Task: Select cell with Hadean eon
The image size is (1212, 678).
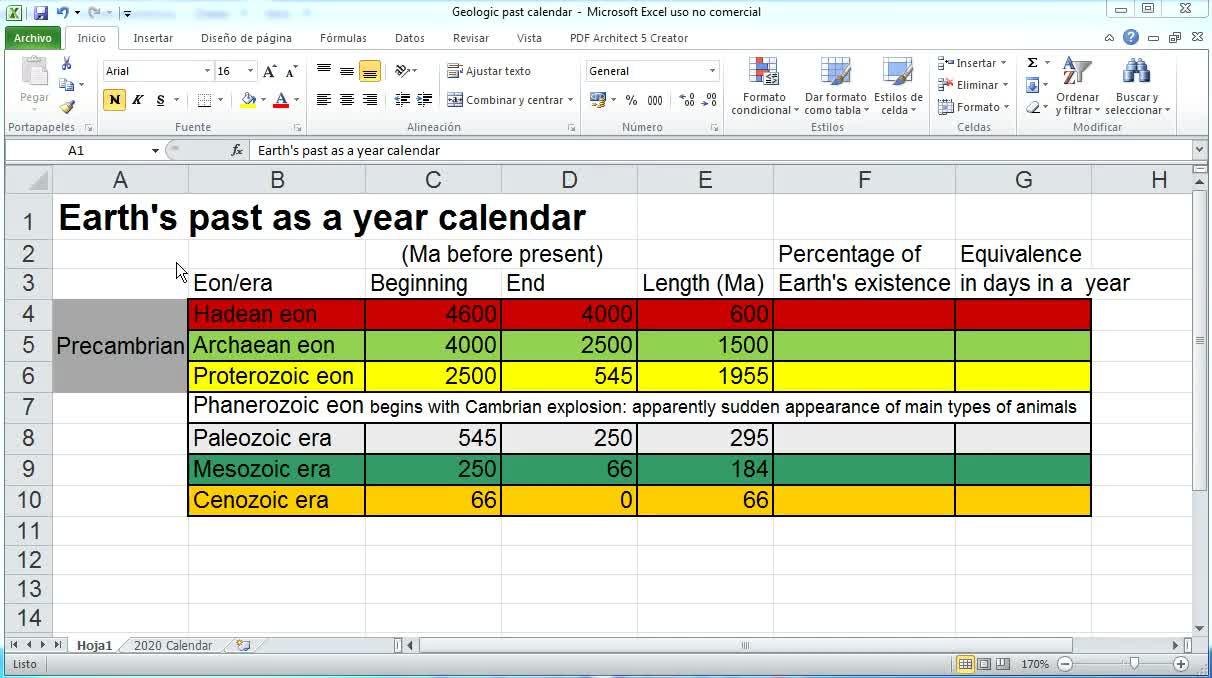Action: tap(277, 314)
